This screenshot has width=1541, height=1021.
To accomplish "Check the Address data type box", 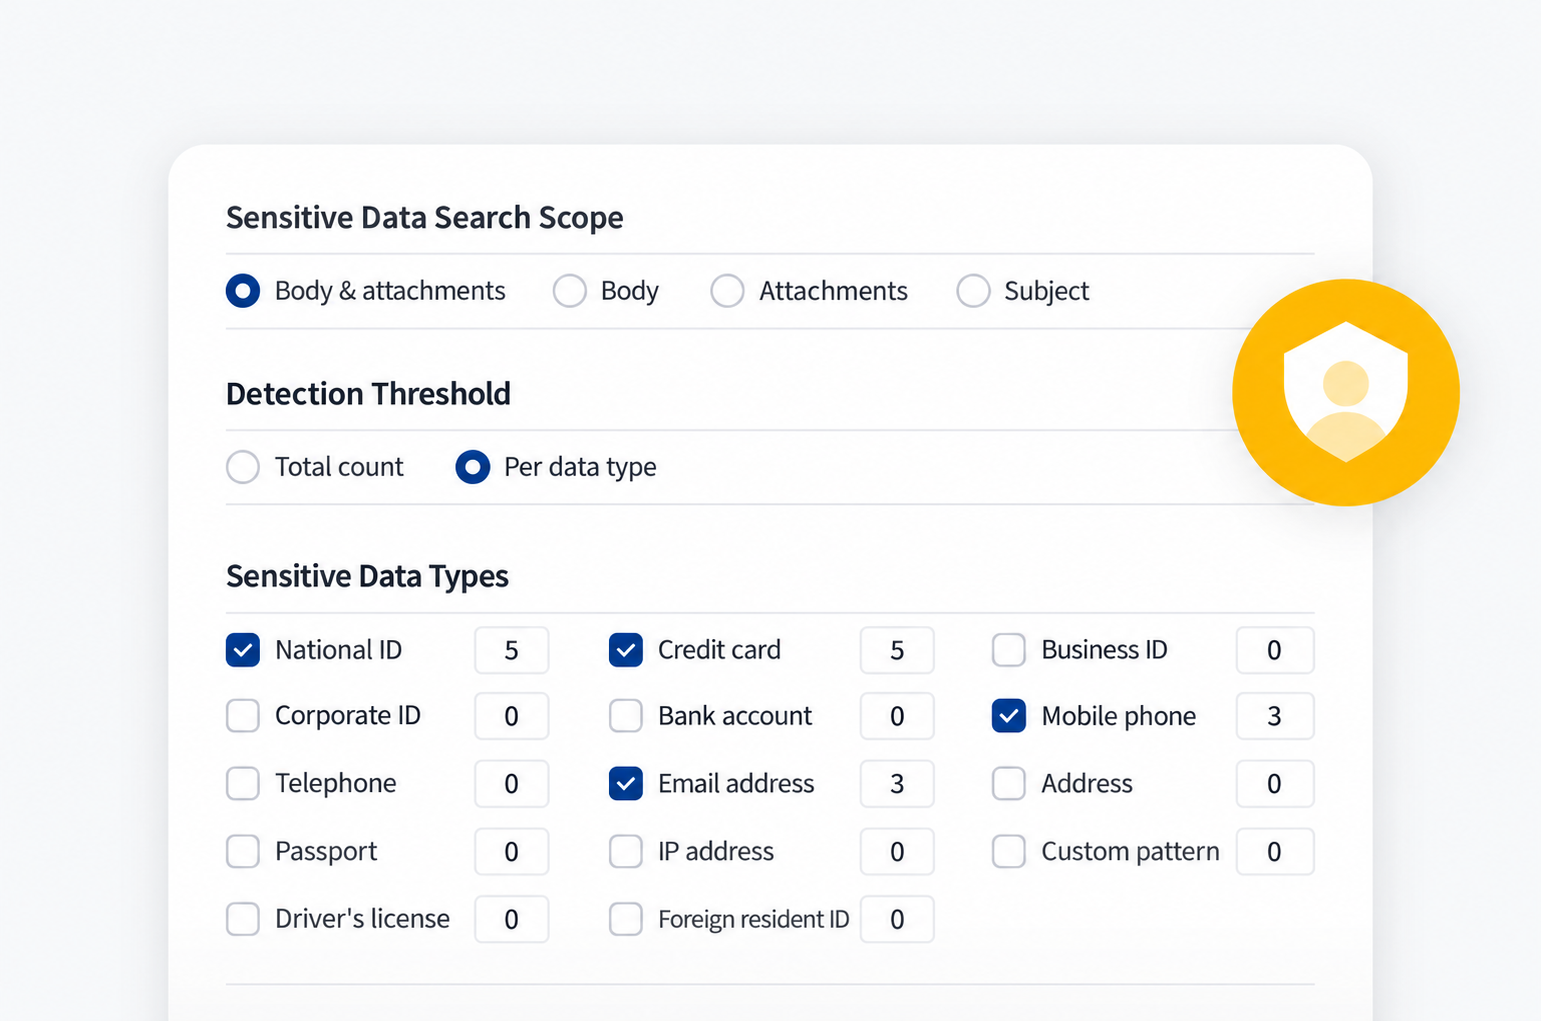I will [1009, 784].
